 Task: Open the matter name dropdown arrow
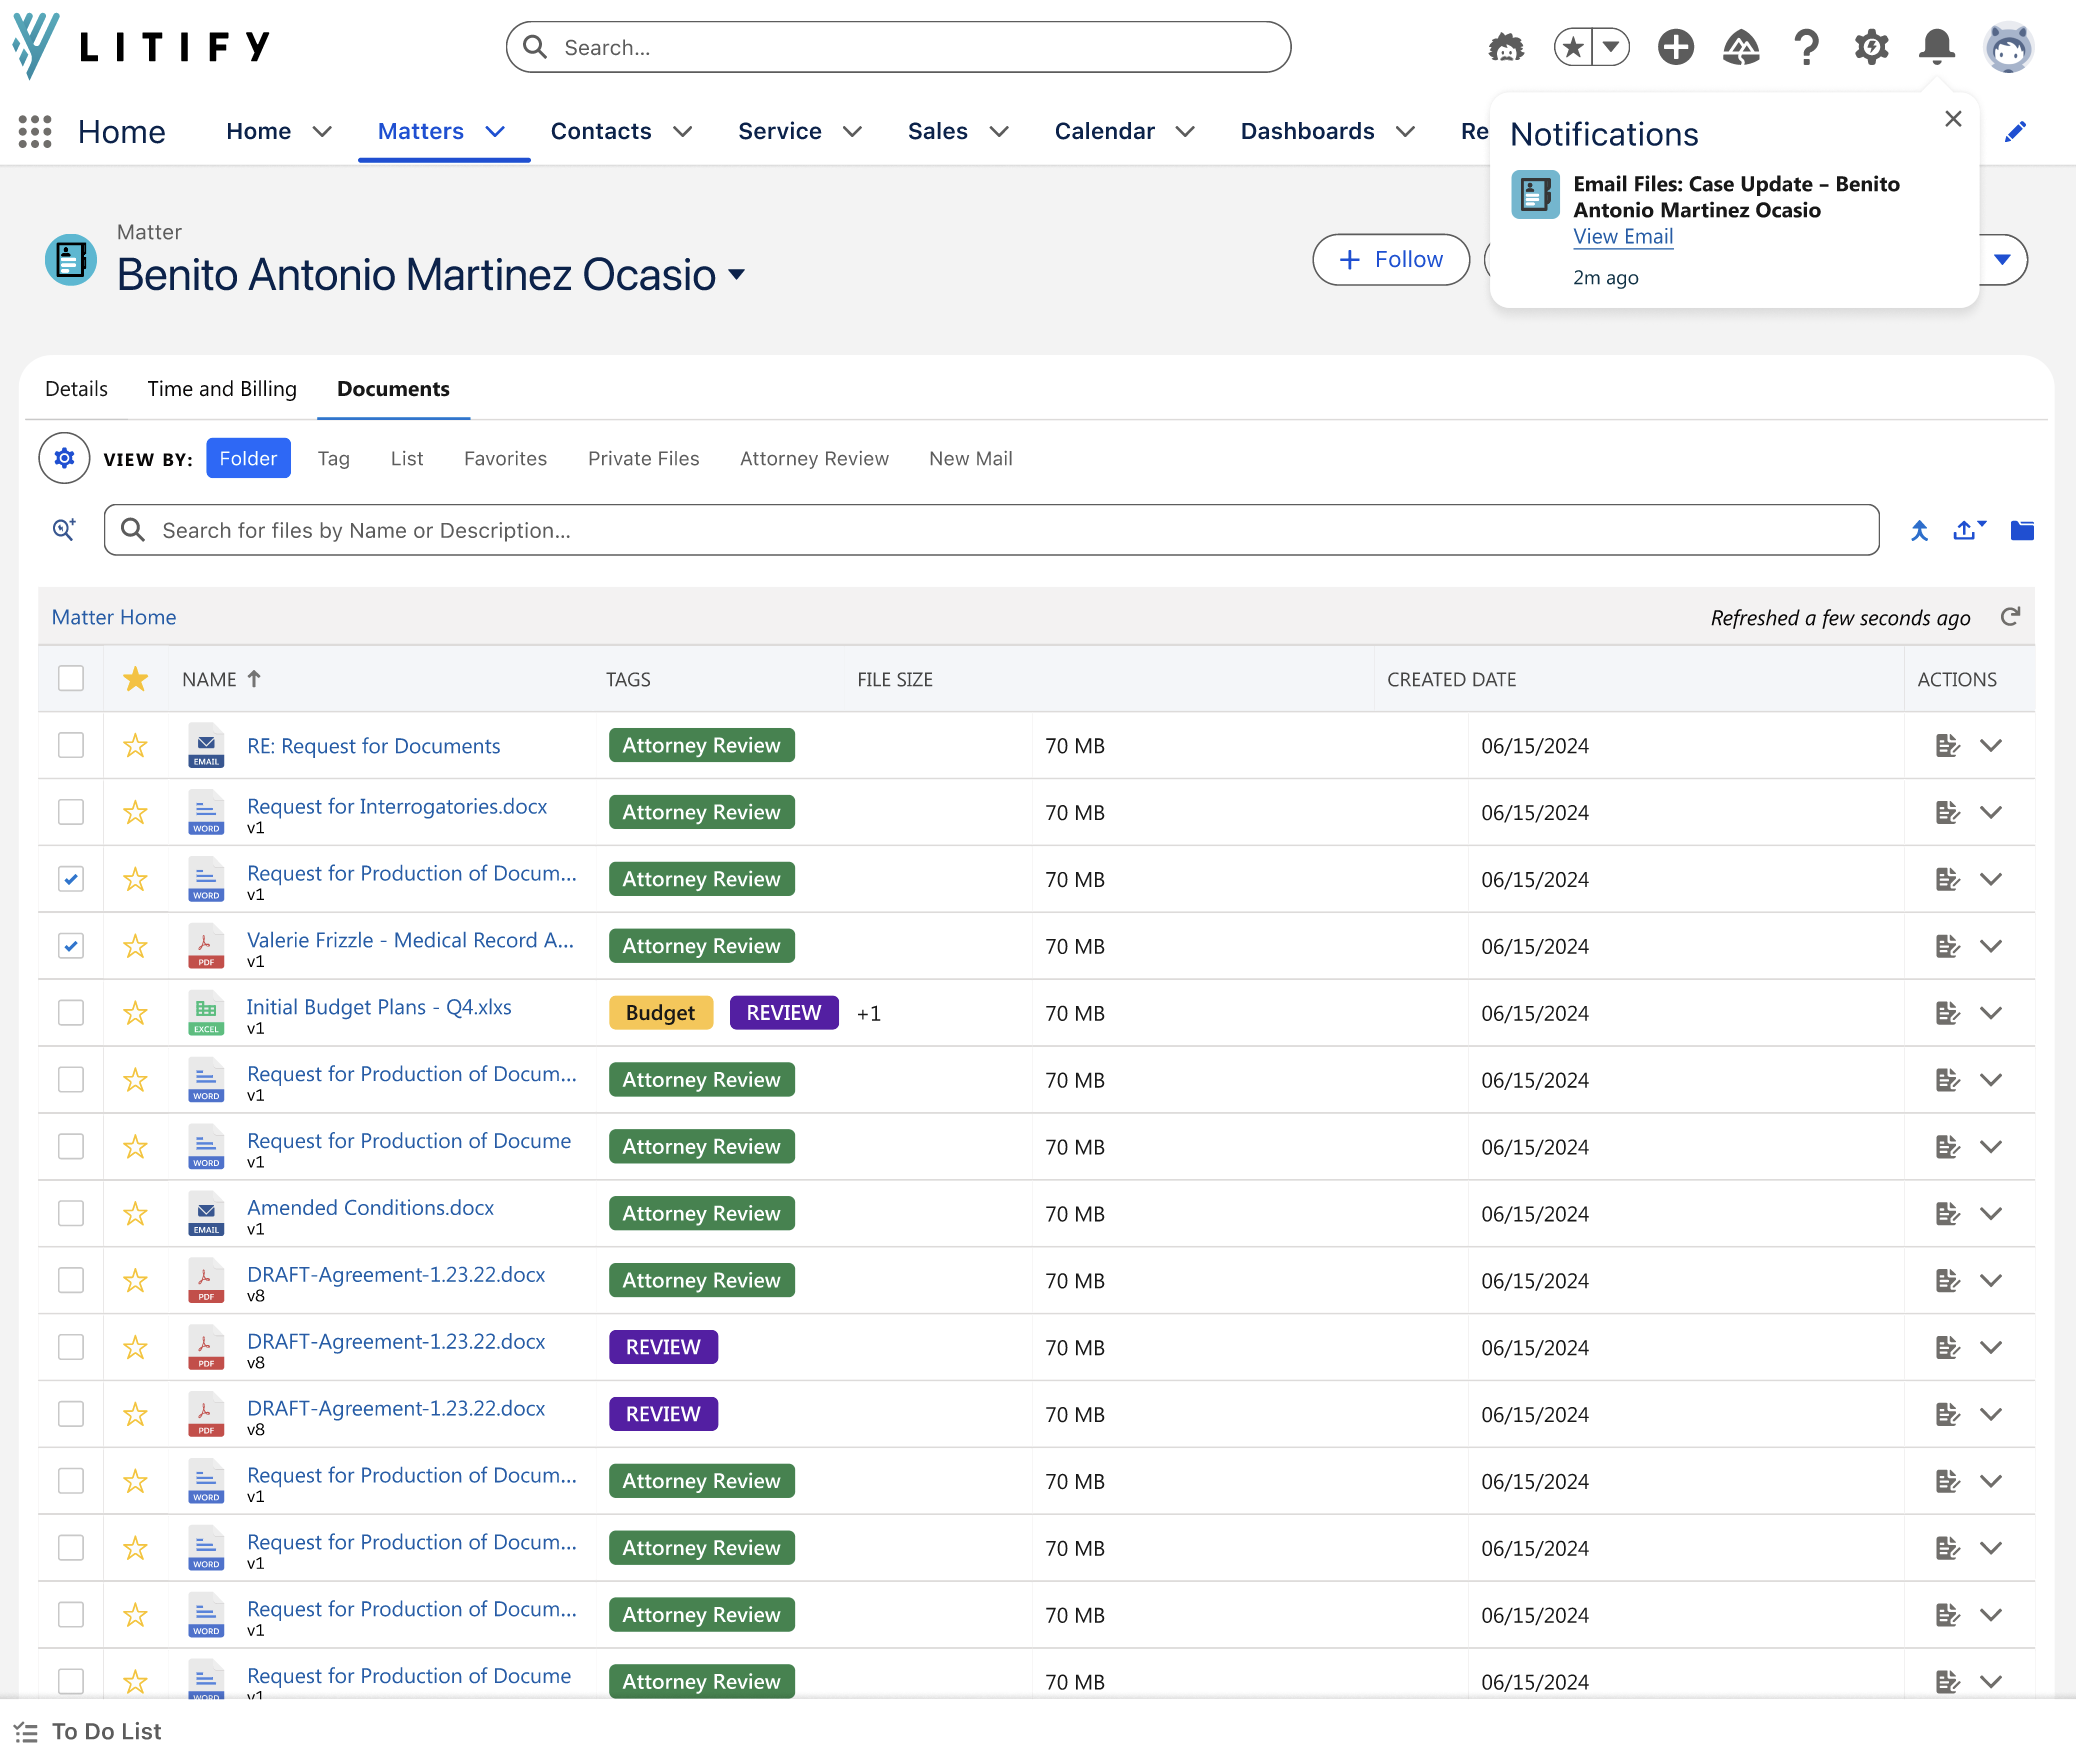coord(737,274)
